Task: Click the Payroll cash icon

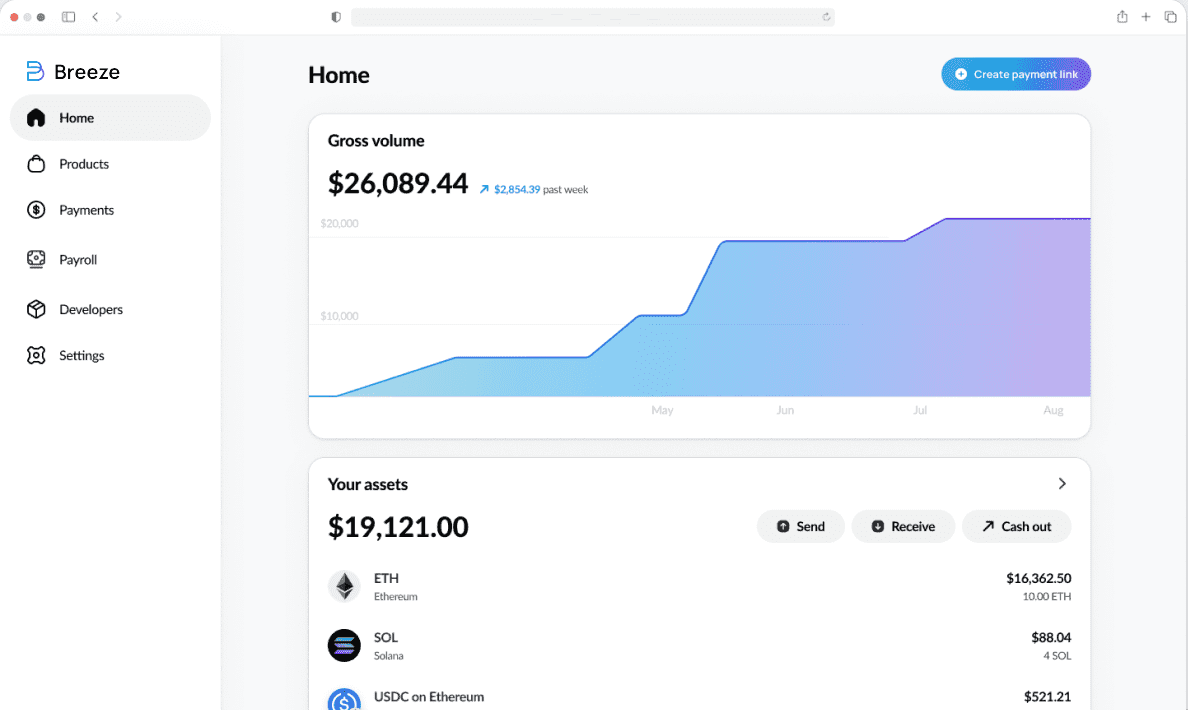Action: [x=36, y=259]
